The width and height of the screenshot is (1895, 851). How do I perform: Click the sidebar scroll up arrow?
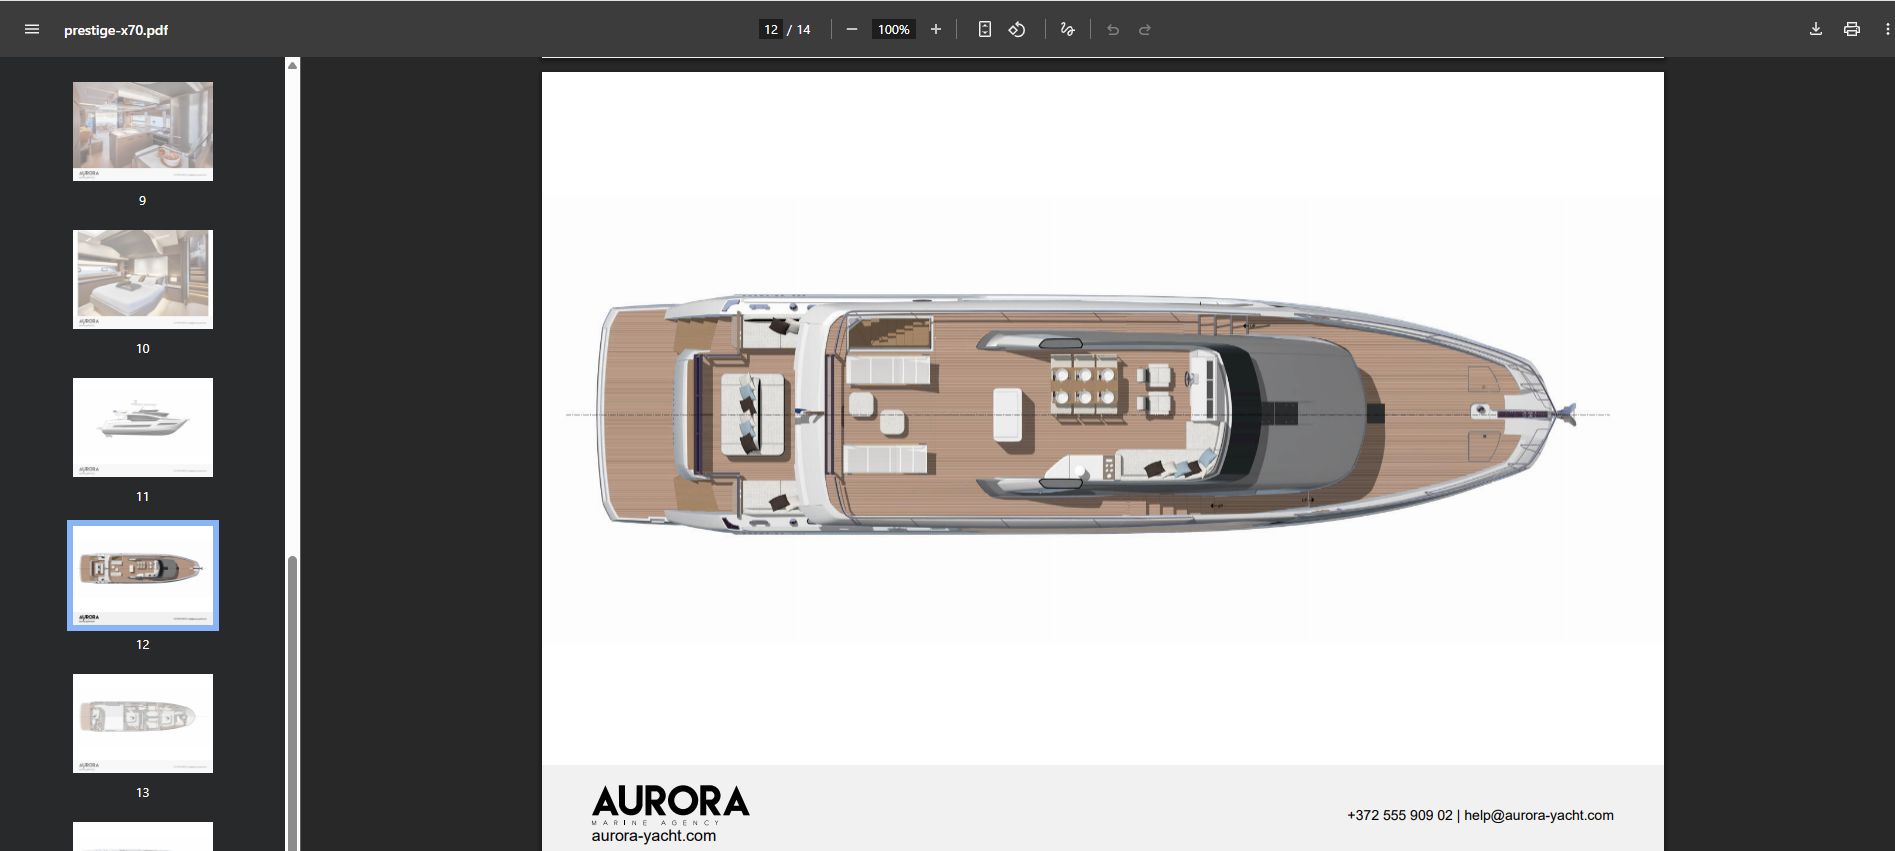[293, 66]
